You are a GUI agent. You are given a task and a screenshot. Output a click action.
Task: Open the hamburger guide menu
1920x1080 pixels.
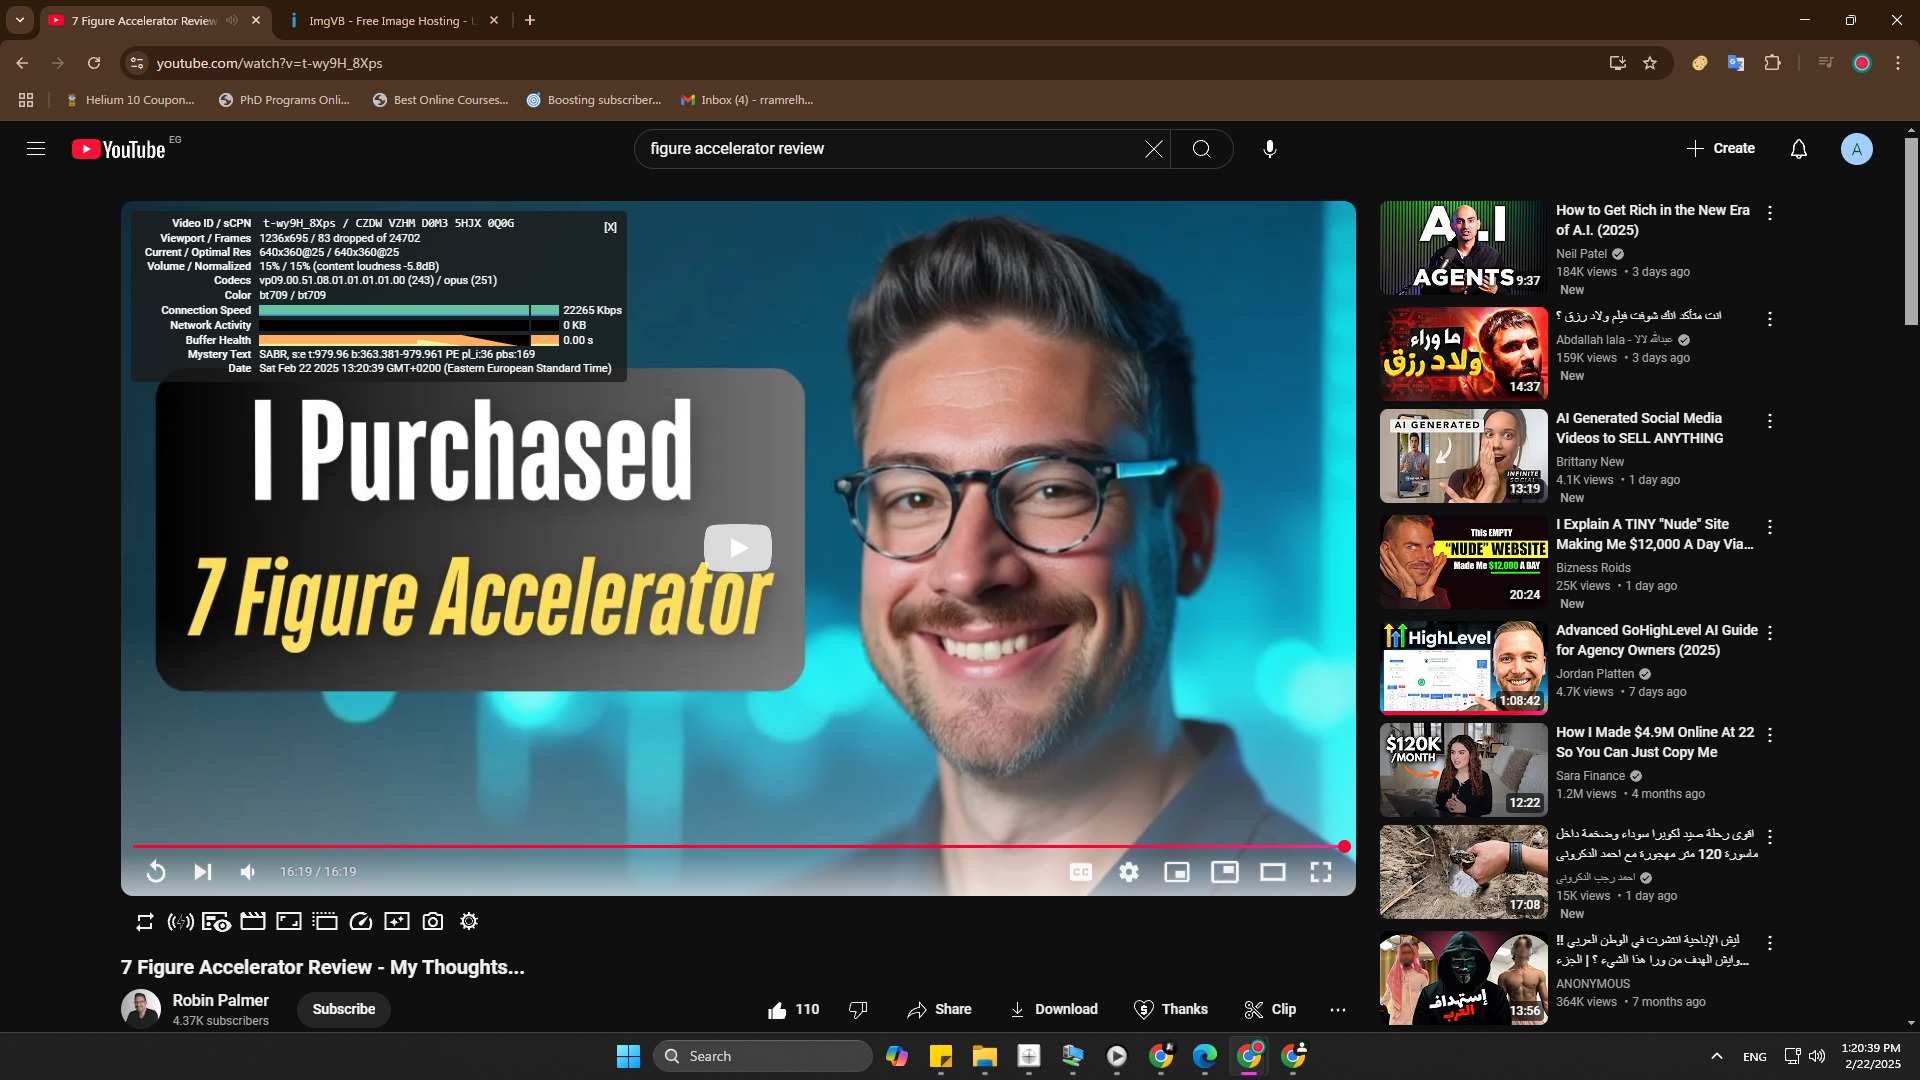(36, 149)
